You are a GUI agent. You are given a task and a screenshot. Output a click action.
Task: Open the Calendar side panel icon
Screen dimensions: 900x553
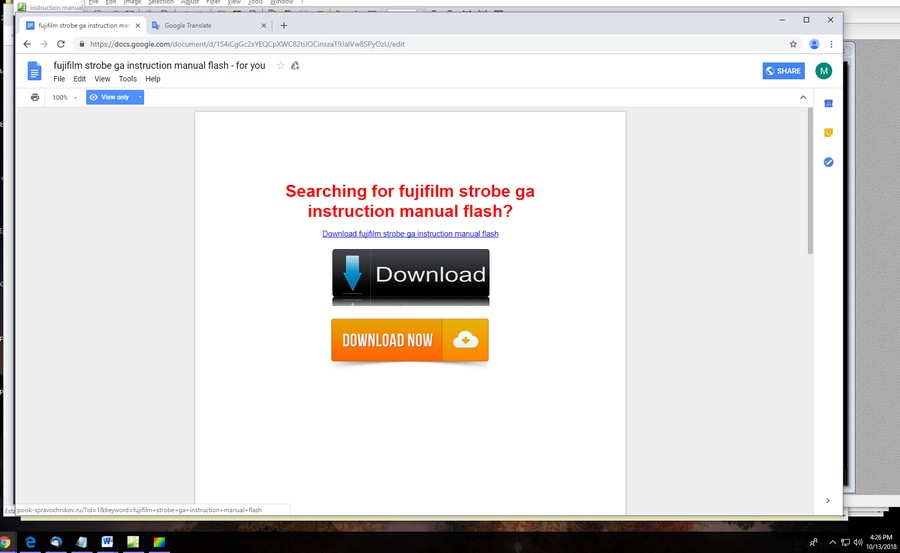[x=828, y=103]
